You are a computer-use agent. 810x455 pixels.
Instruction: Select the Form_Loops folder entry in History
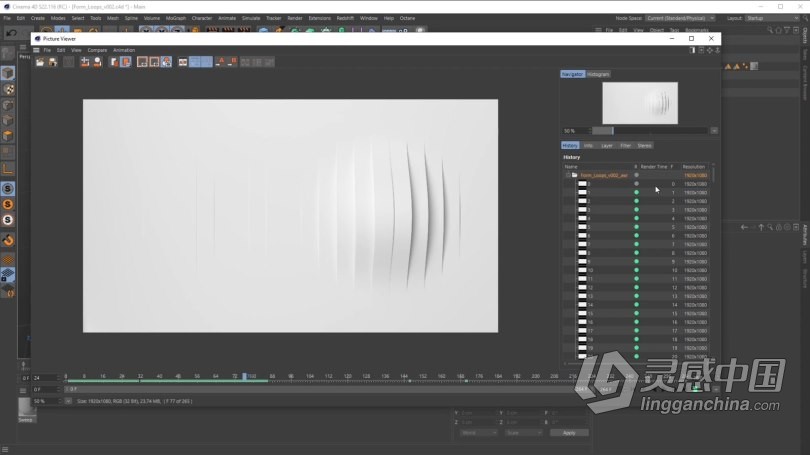point(603,175)
